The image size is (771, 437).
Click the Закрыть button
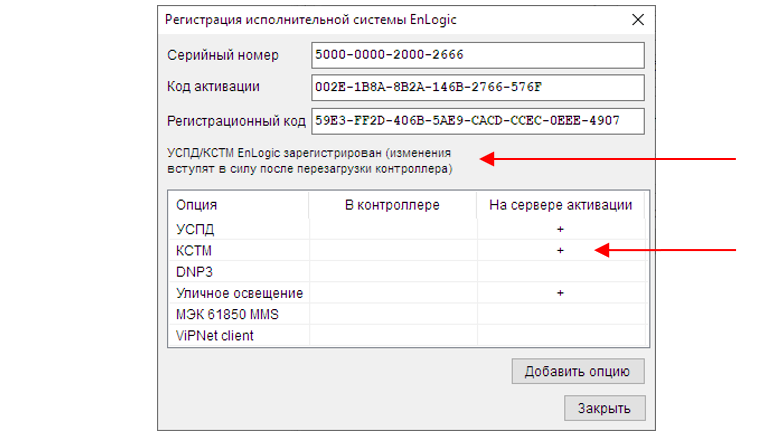coord(604,408)
